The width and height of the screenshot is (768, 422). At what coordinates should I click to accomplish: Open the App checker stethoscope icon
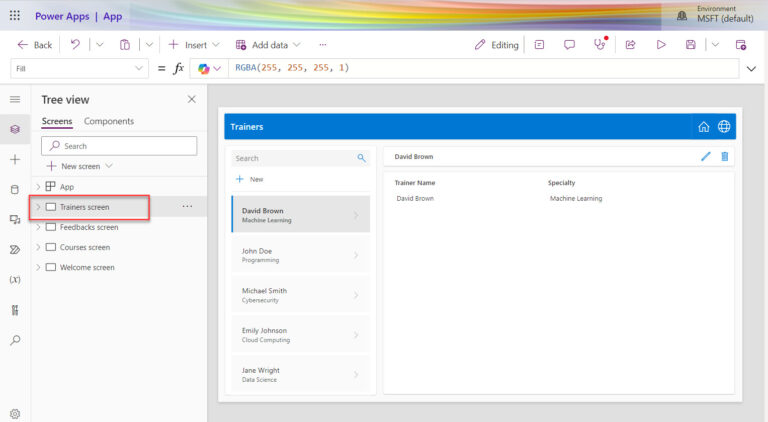pos(600,45)
